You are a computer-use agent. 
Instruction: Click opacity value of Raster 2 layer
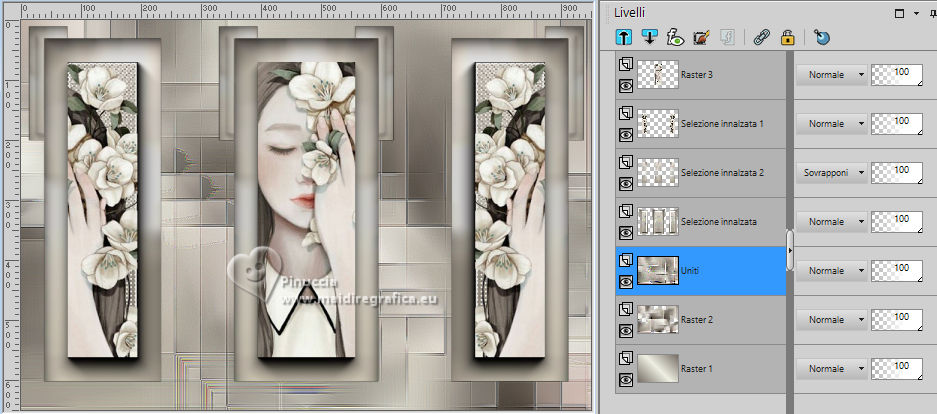[901, 317]
